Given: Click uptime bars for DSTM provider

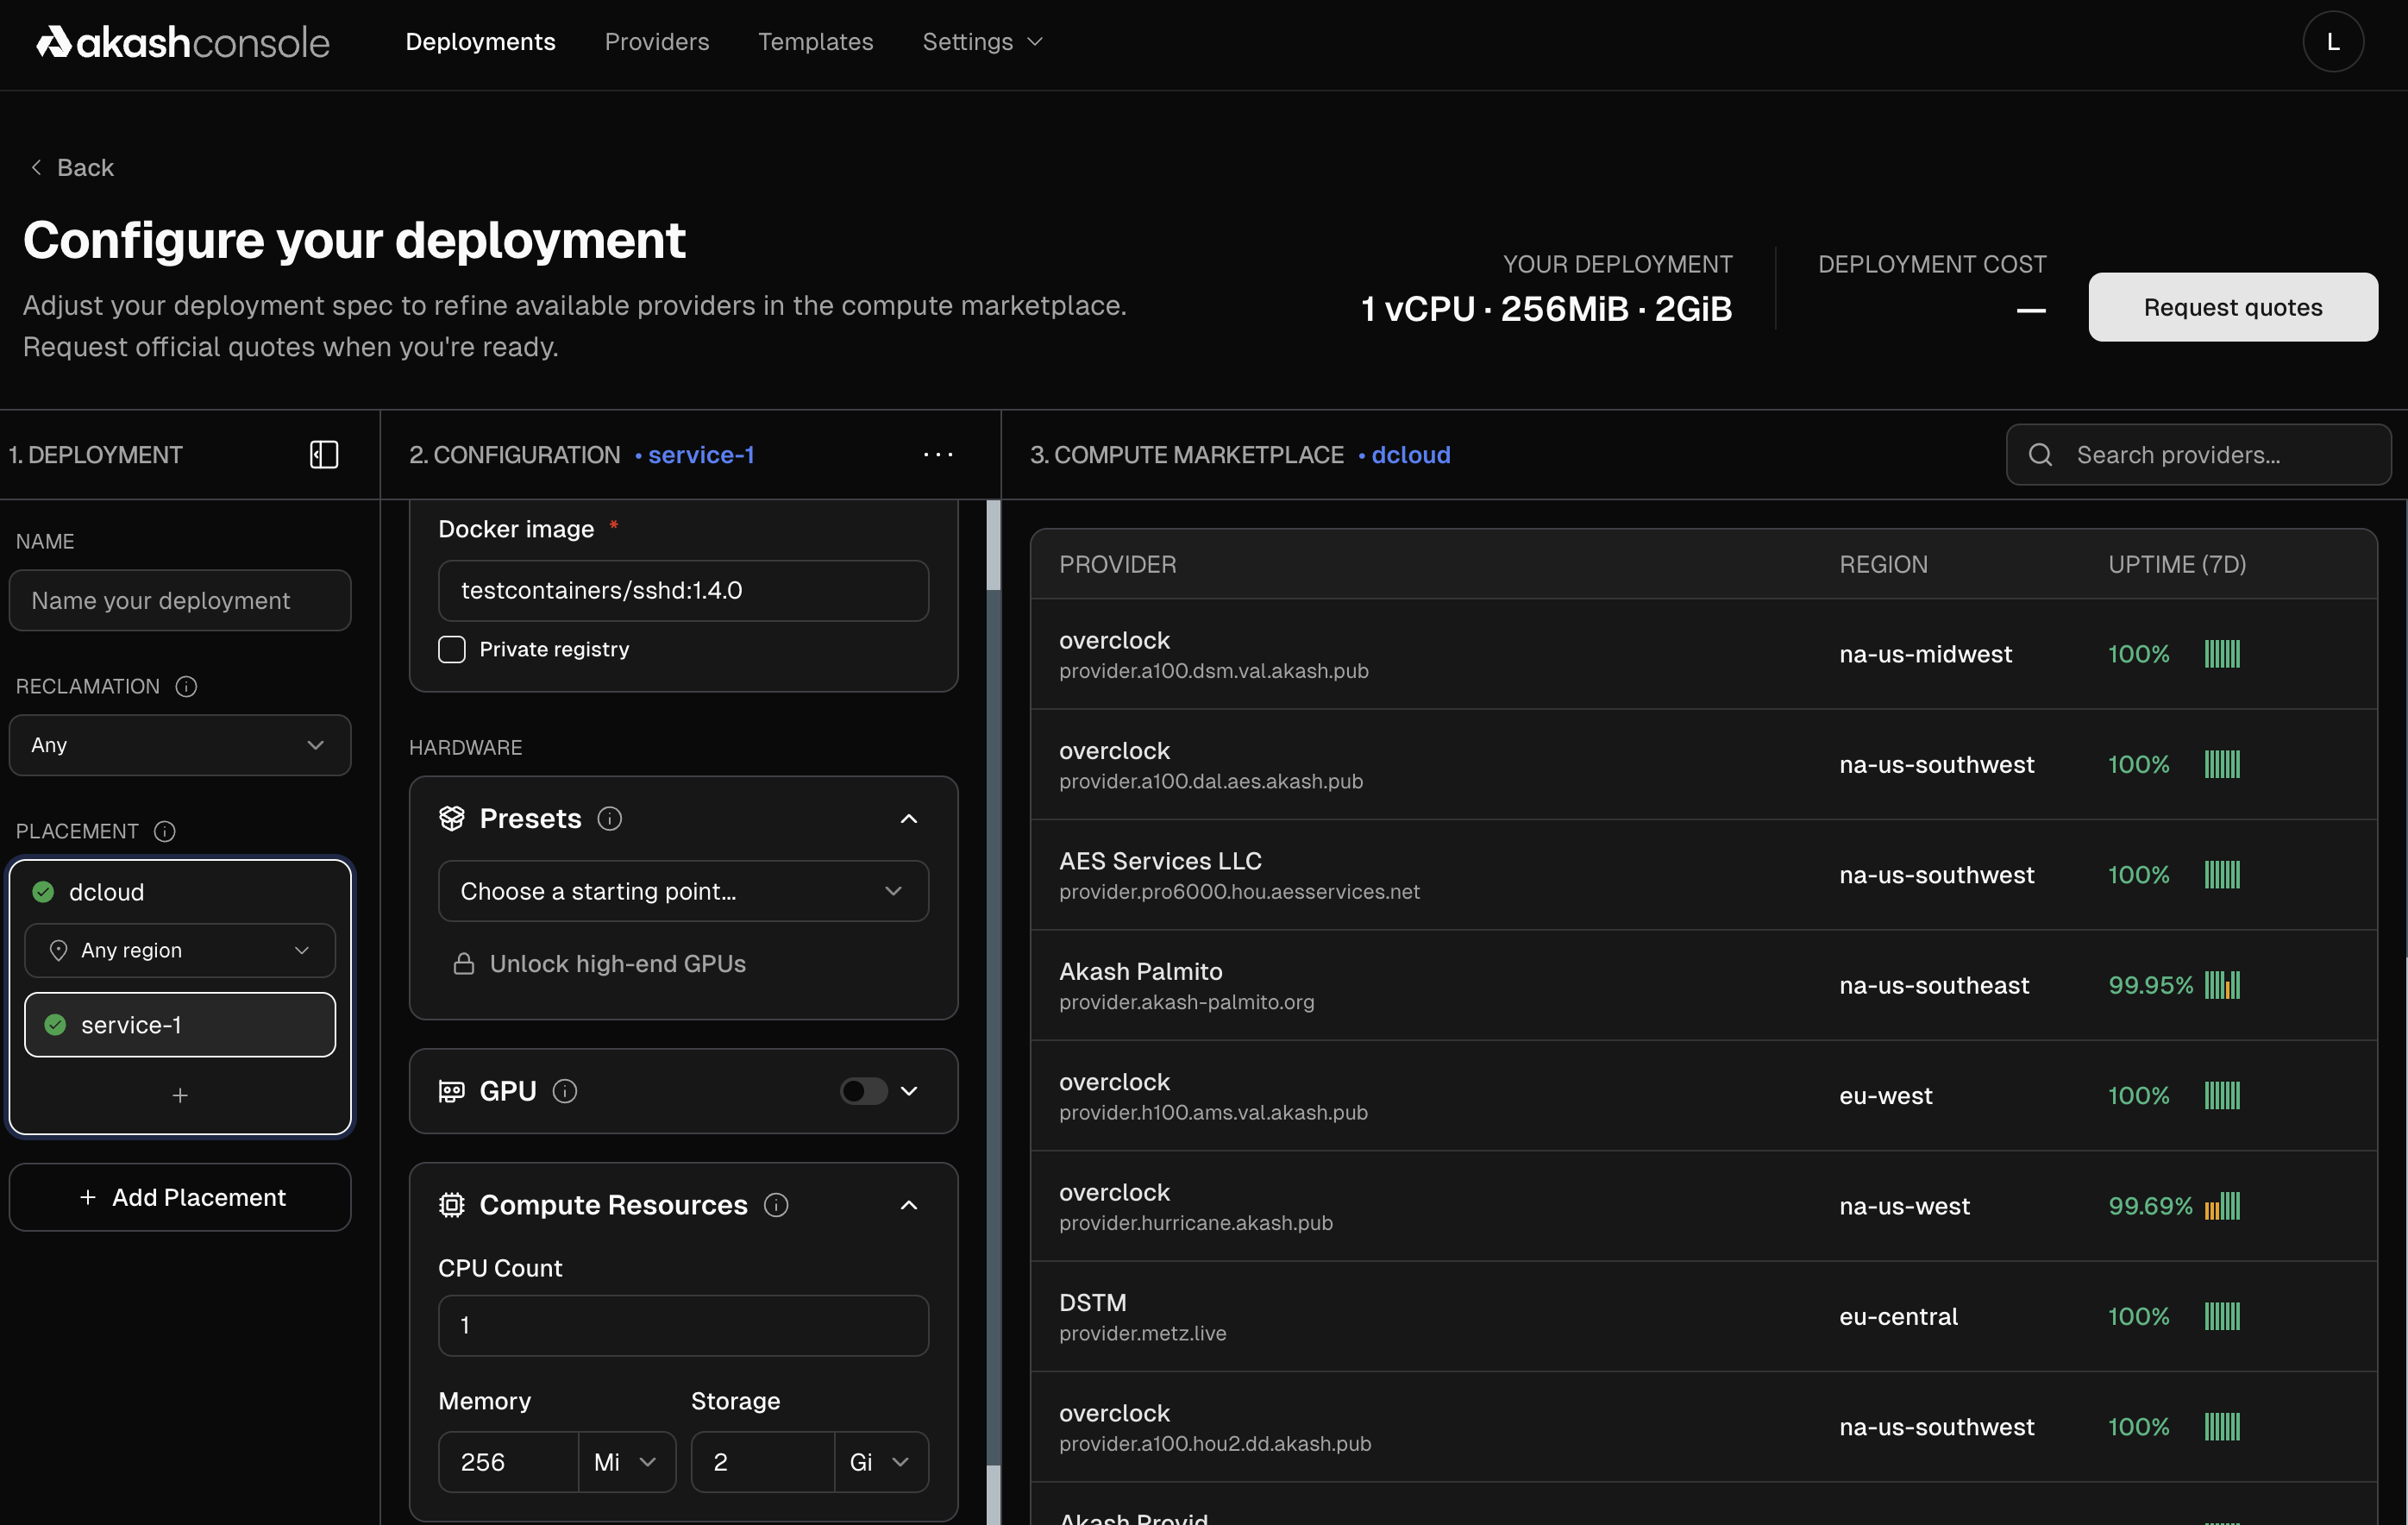Looking at the screenshot, I should (x=2222, y=1316).
